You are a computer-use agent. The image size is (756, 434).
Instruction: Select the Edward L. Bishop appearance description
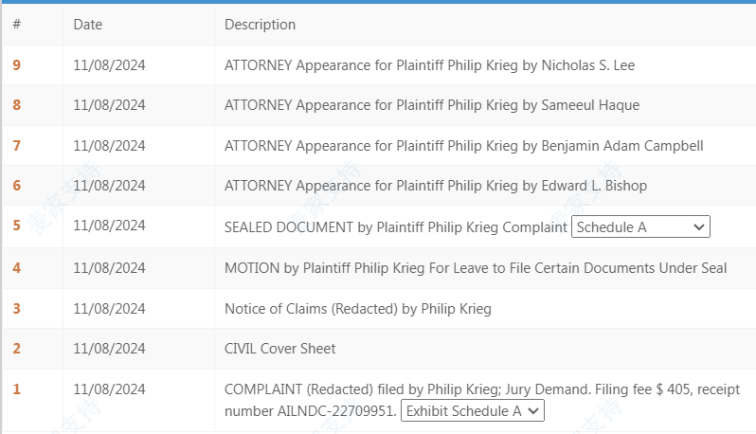tap(435, 186)
